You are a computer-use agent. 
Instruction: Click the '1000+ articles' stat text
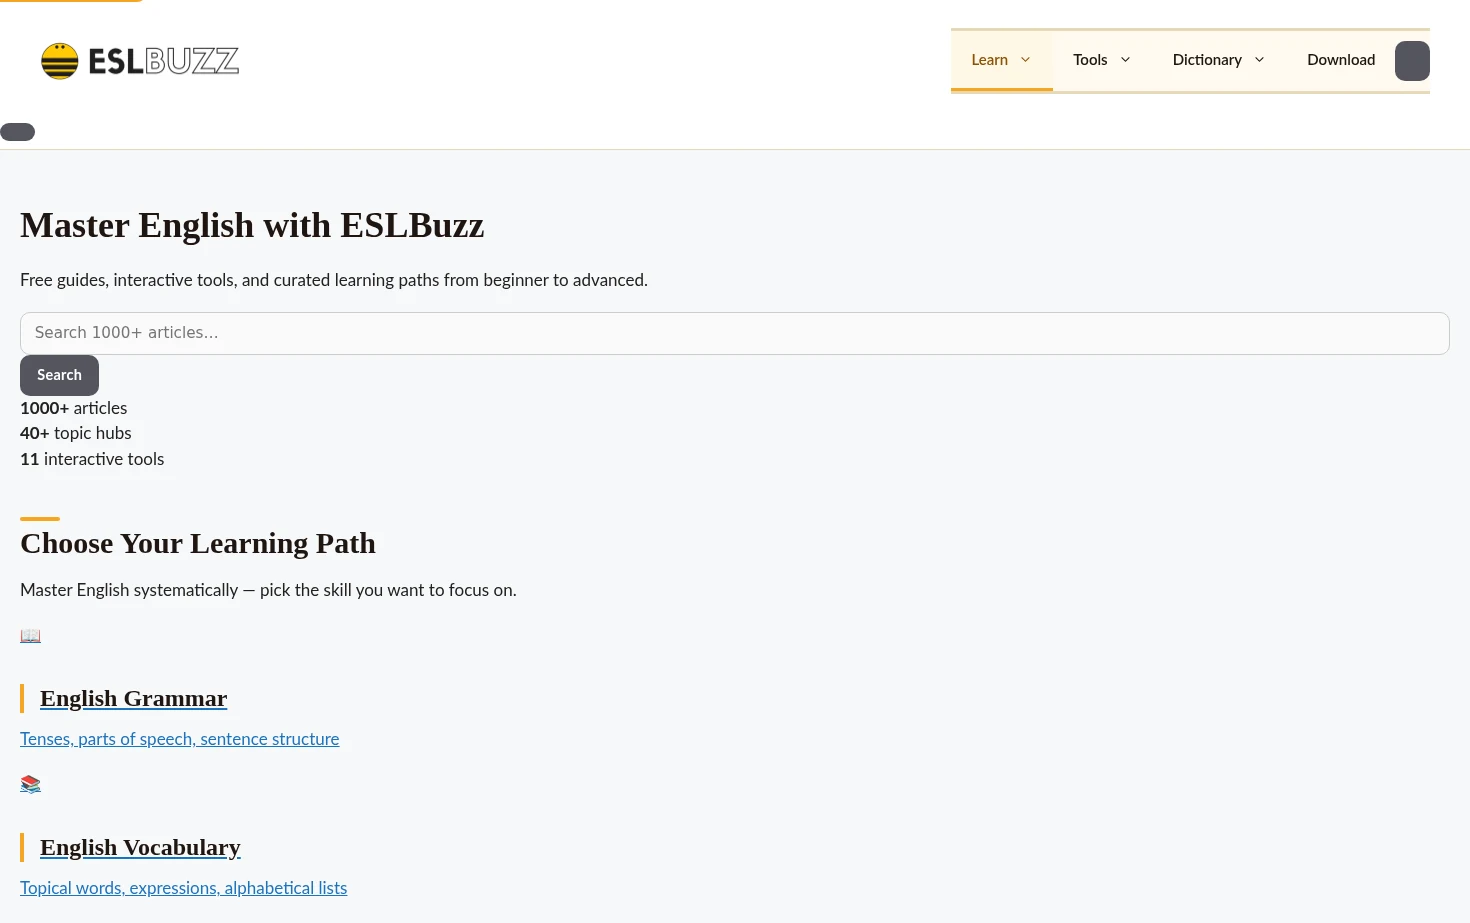74,408
